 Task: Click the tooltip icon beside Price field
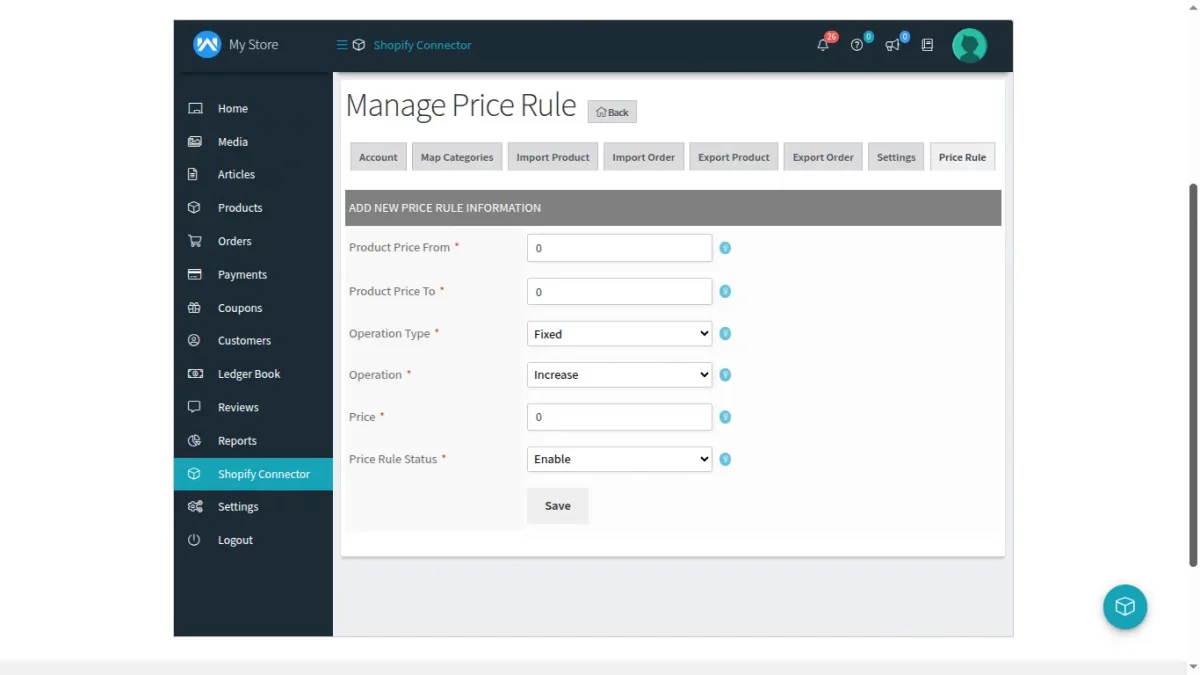[724, 416]
